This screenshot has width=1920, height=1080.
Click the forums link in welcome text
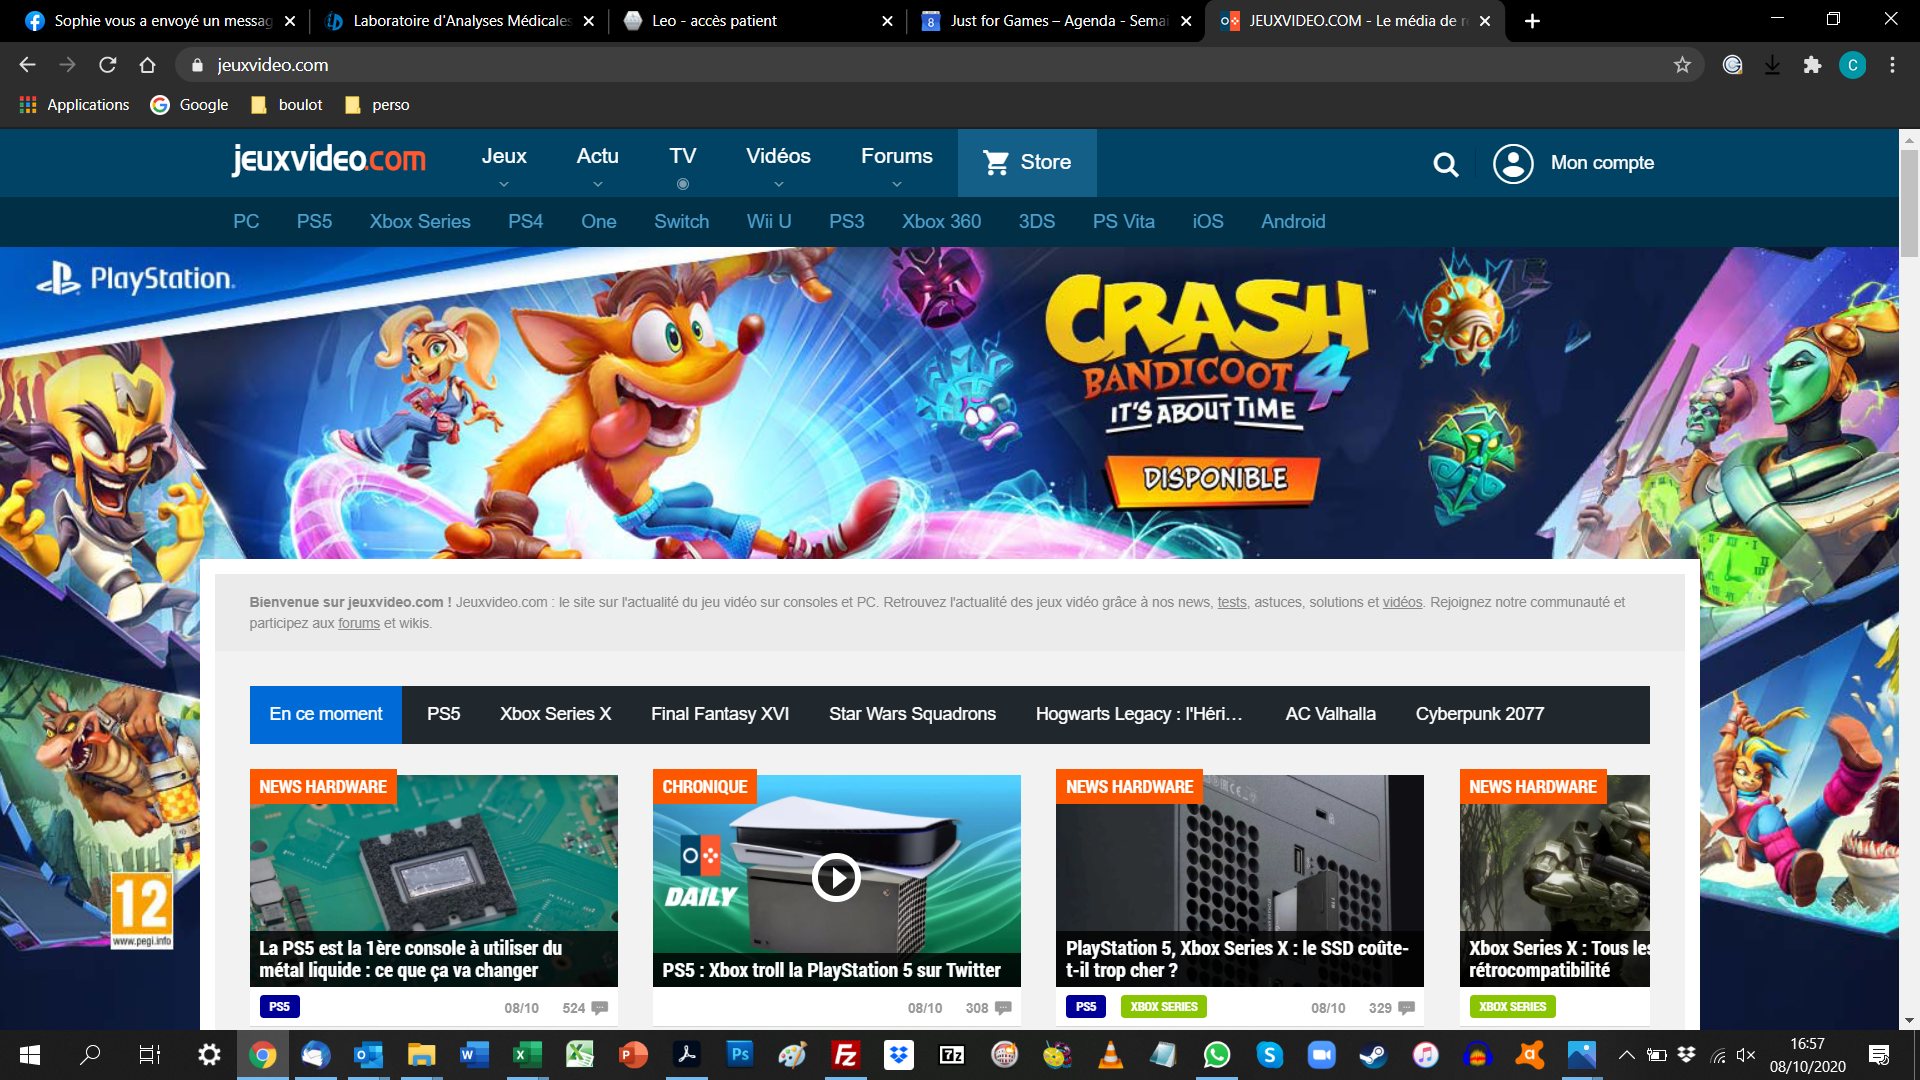click(358, 624)
